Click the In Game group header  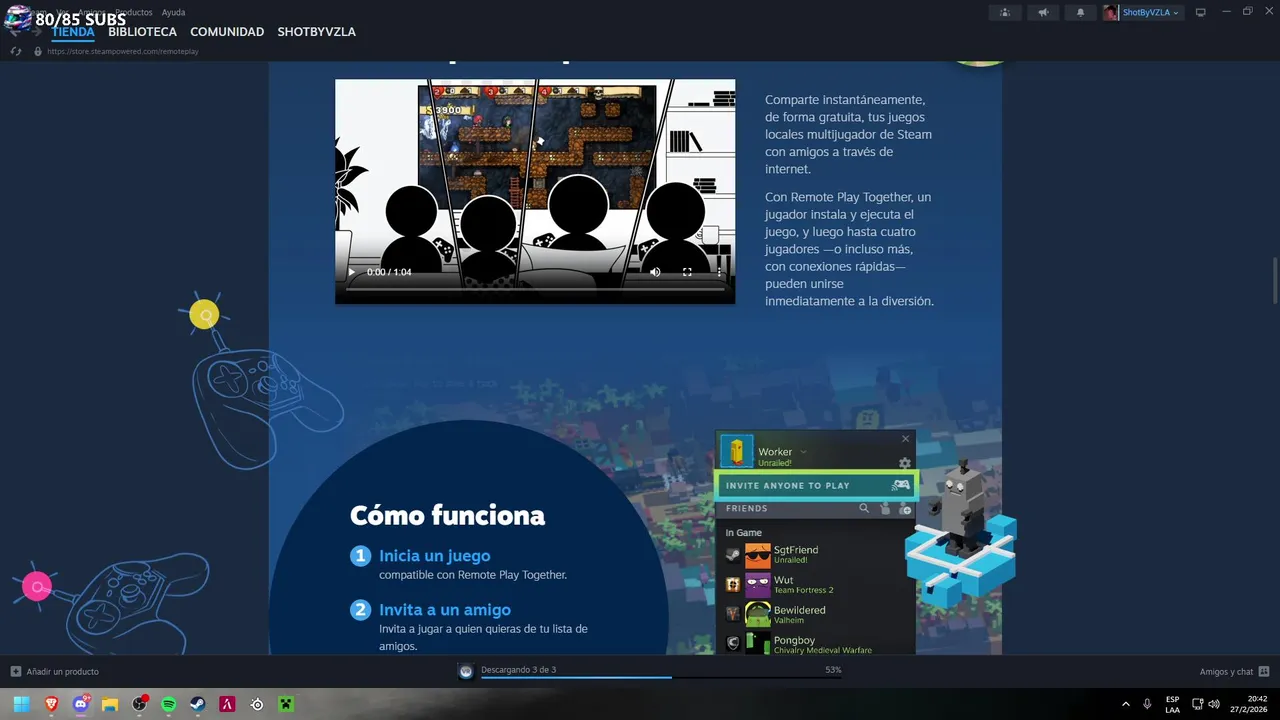coord(744,533)
